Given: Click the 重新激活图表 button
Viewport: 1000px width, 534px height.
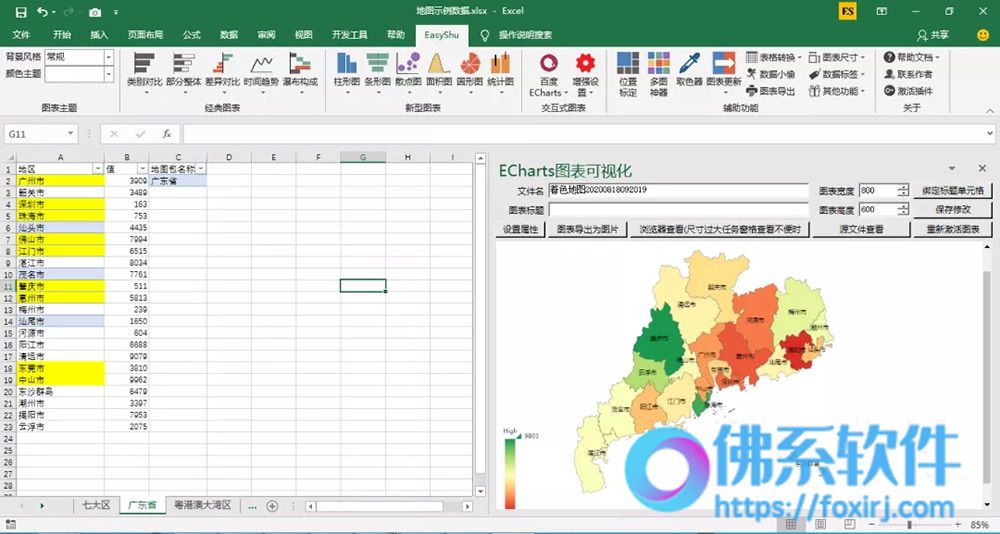Looking at the screenshot, I should click(x=953, y=230).
